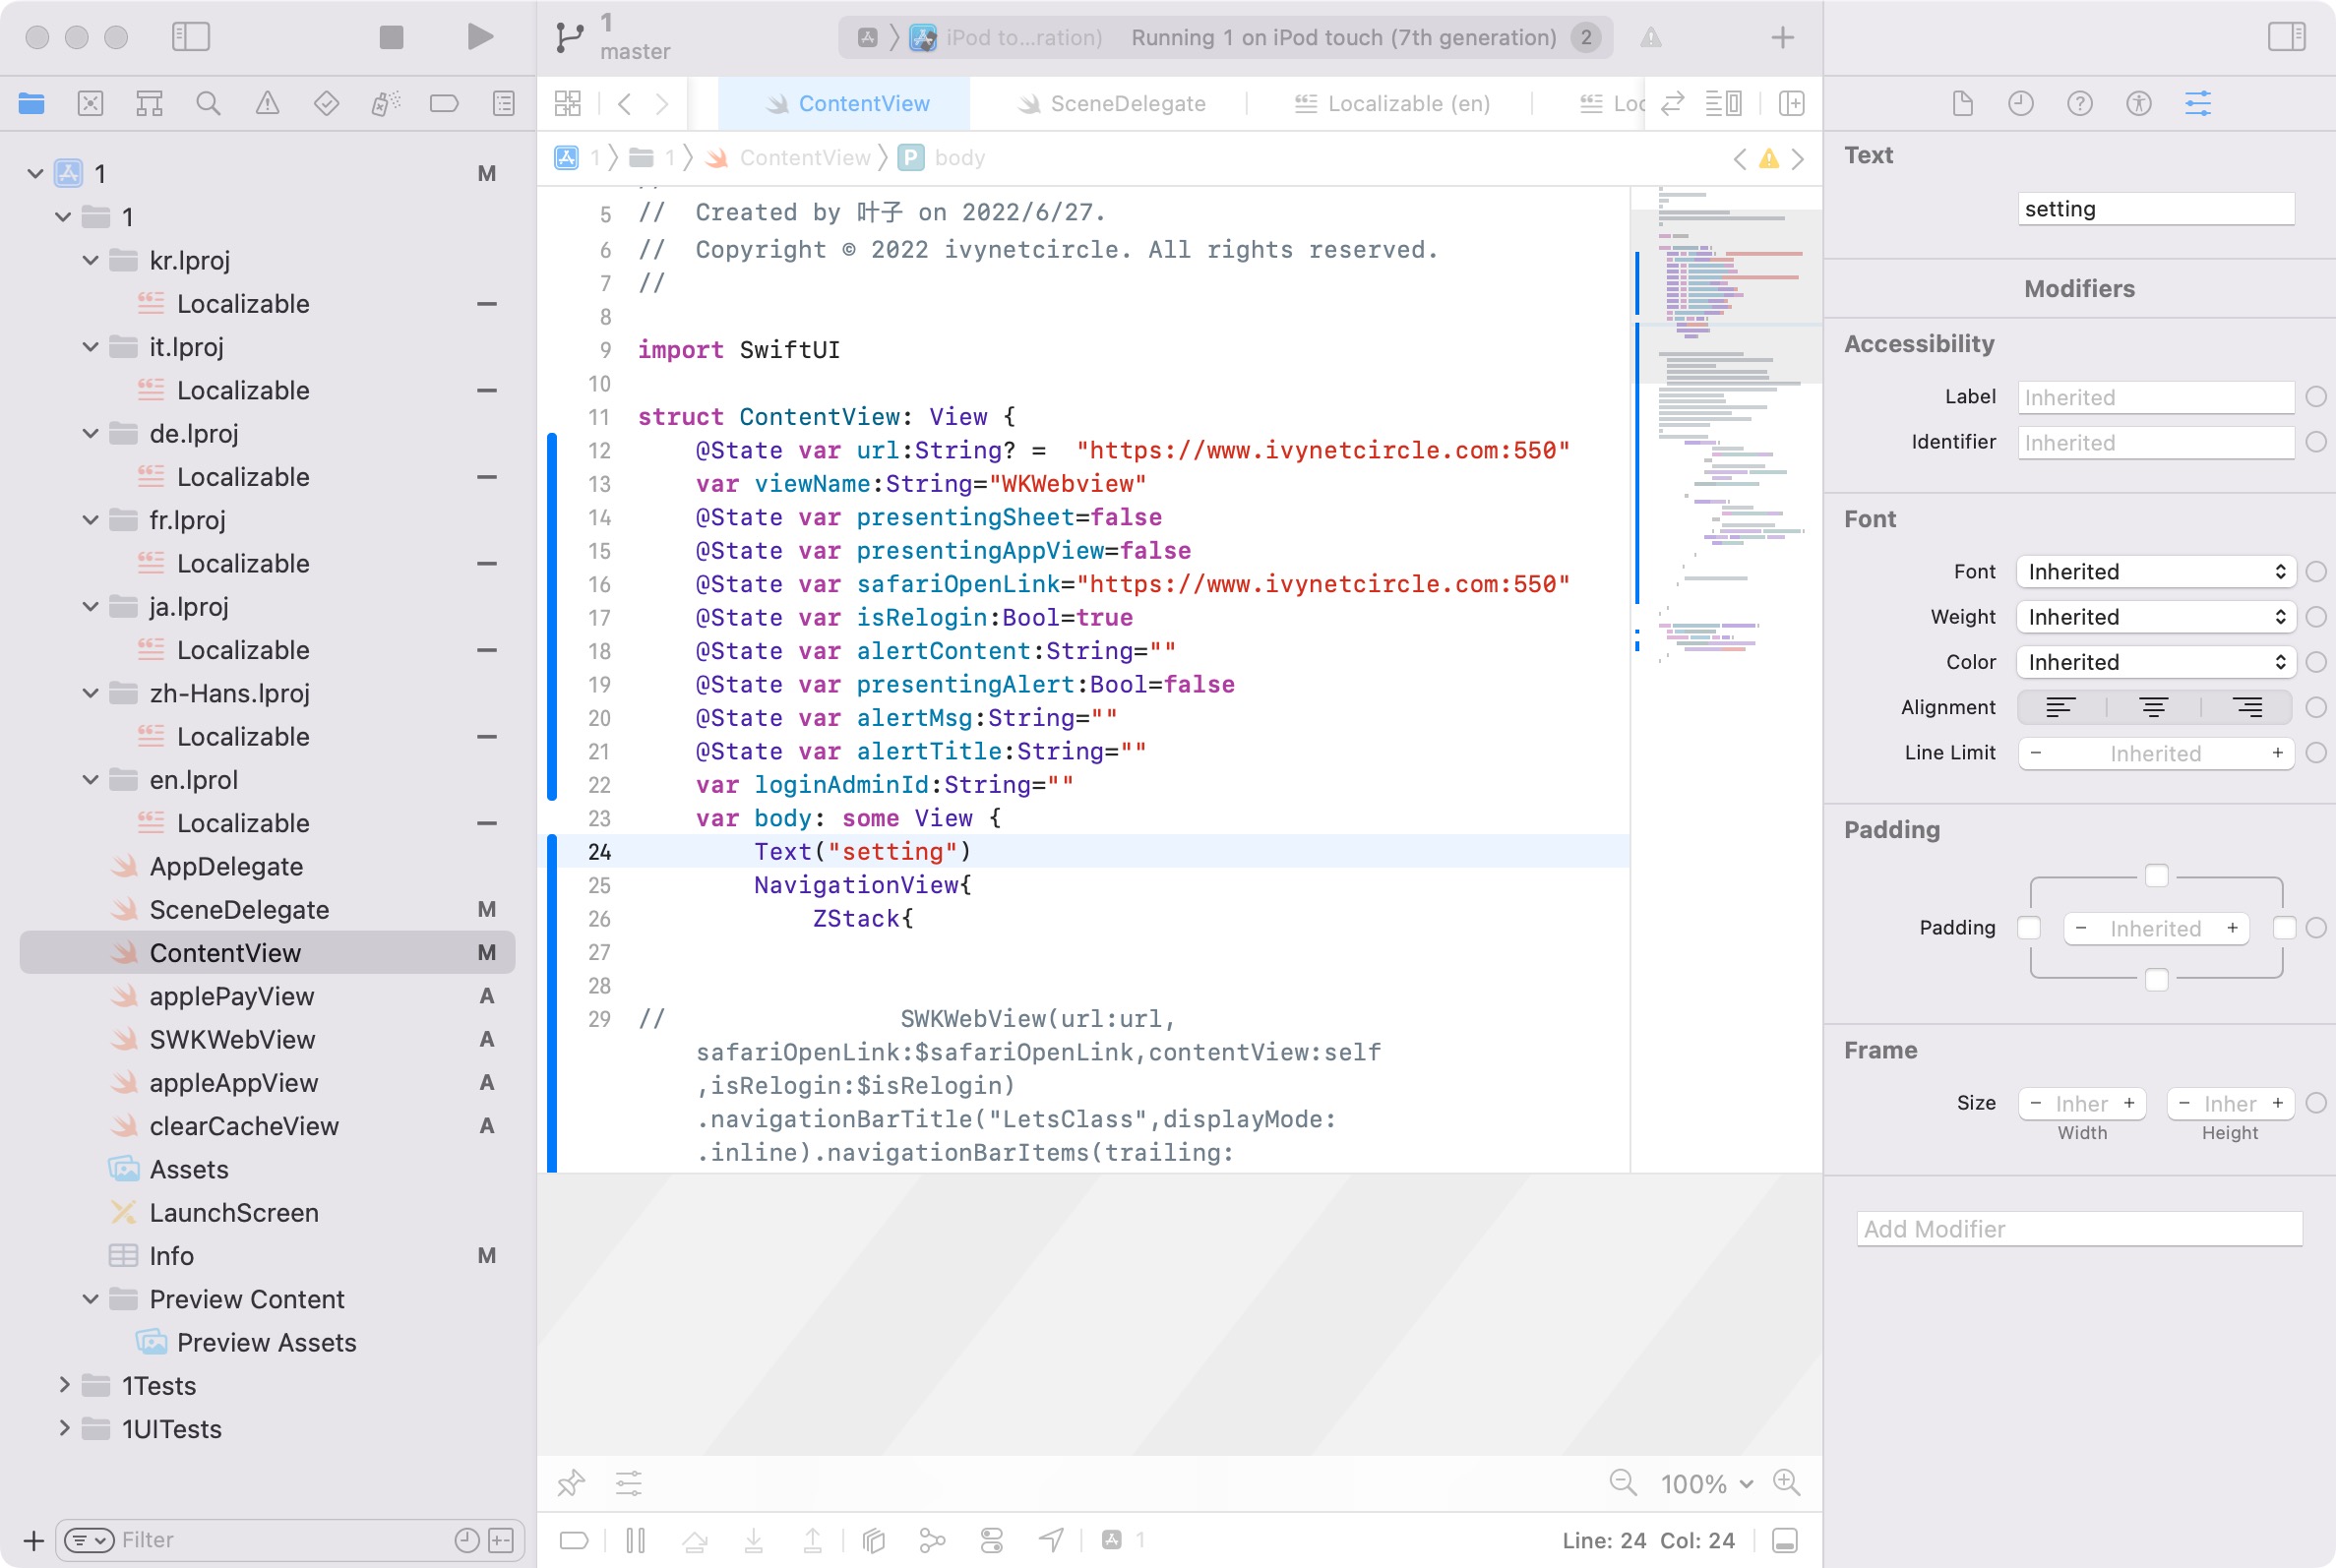
Task: Increase the Line Limit with plus
Action: point(2277,753)
